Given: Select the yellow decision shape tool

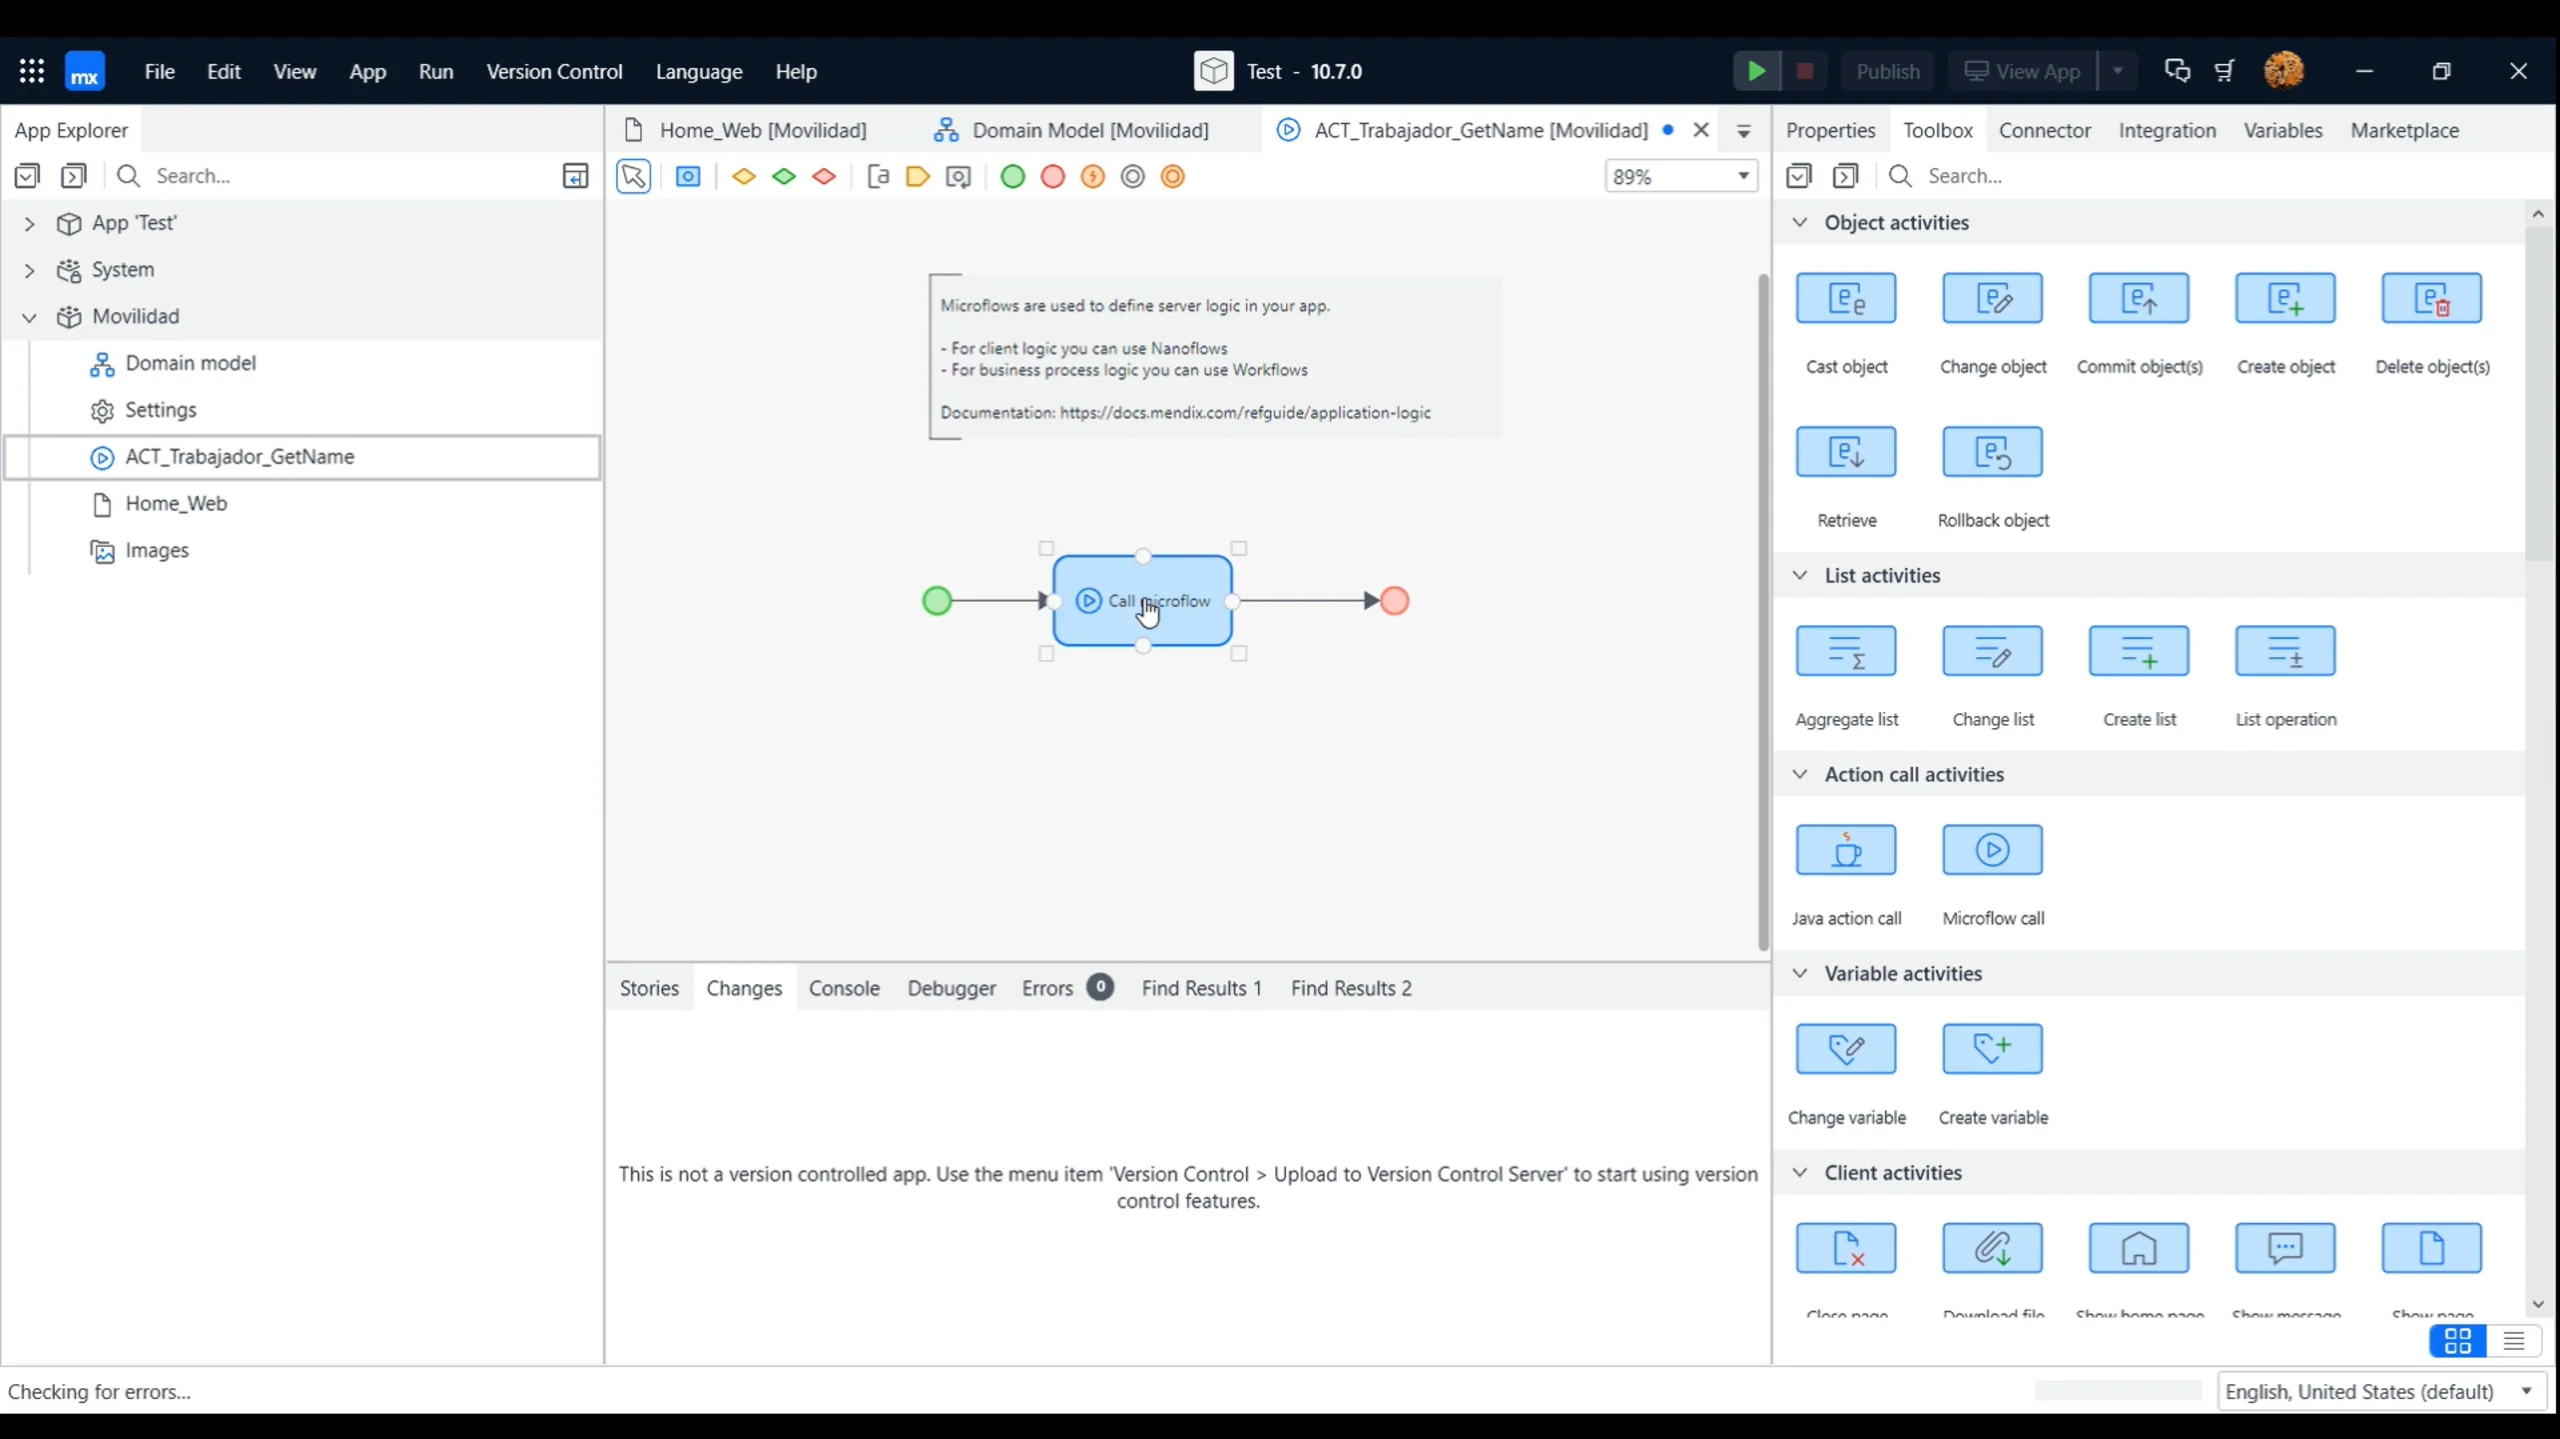Looking at the screenshot, I should (743, 176).
